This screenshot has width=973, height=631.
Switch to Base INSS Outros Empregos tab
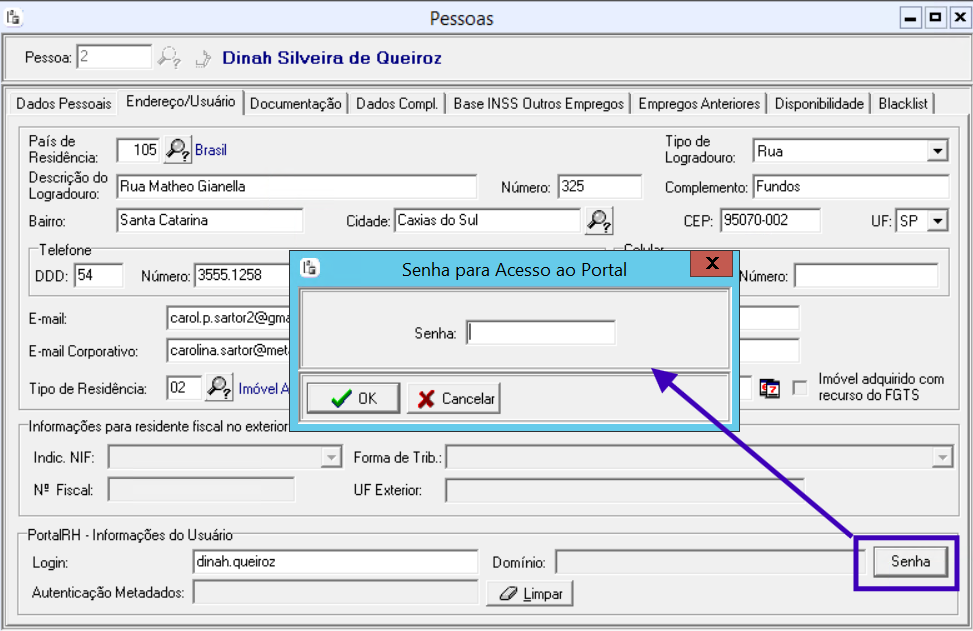coord(538,104)
